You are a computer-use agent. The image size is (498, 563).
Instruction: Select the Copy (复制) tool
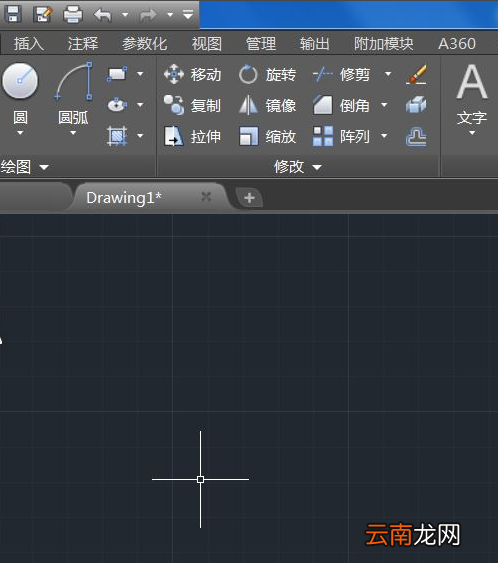[x=192, y=106]
